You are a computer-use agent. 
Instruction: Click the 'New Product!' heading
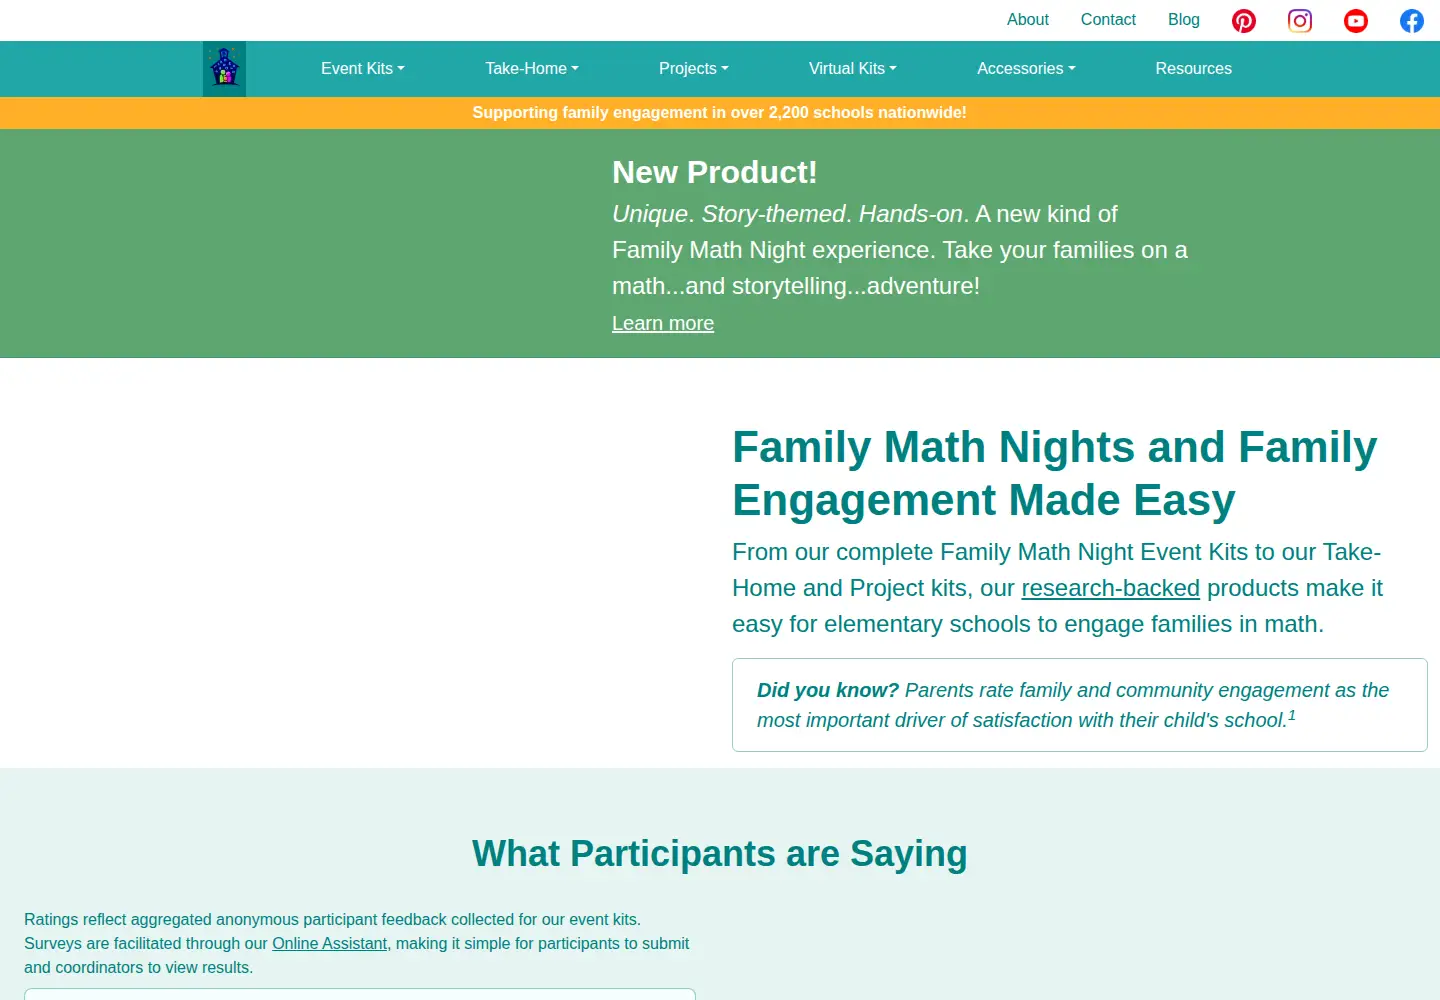(x=715, y=172)
